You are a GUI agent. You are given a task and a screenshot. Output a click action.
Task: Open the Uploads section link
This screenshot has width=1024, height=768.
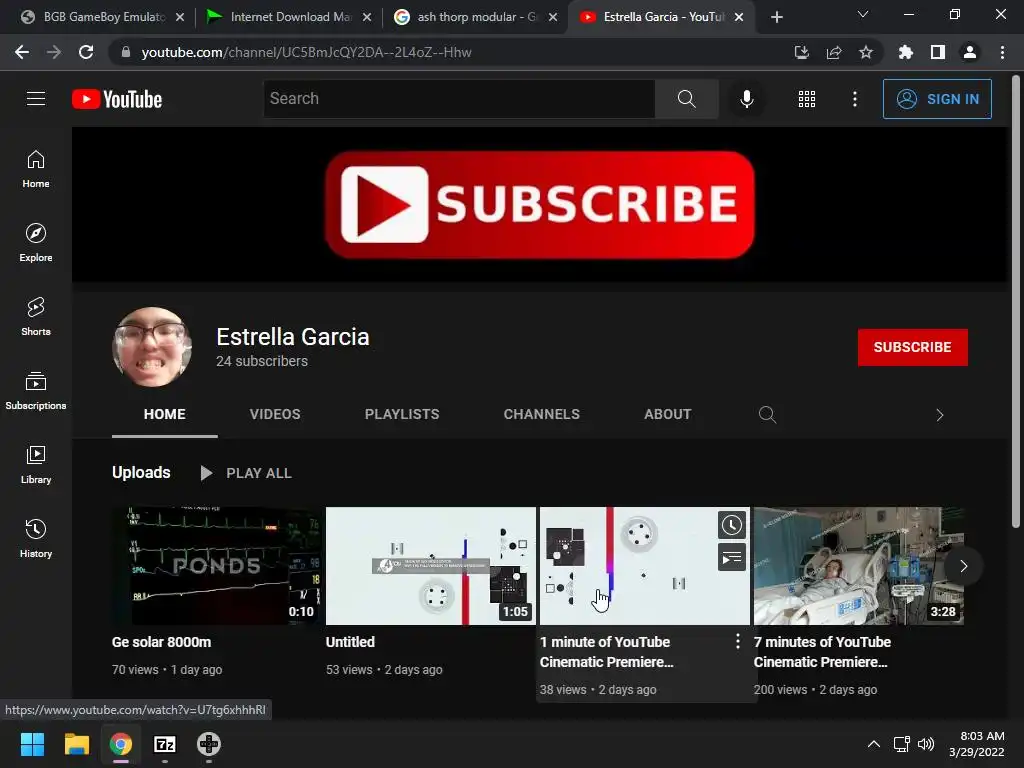[141, 472]
